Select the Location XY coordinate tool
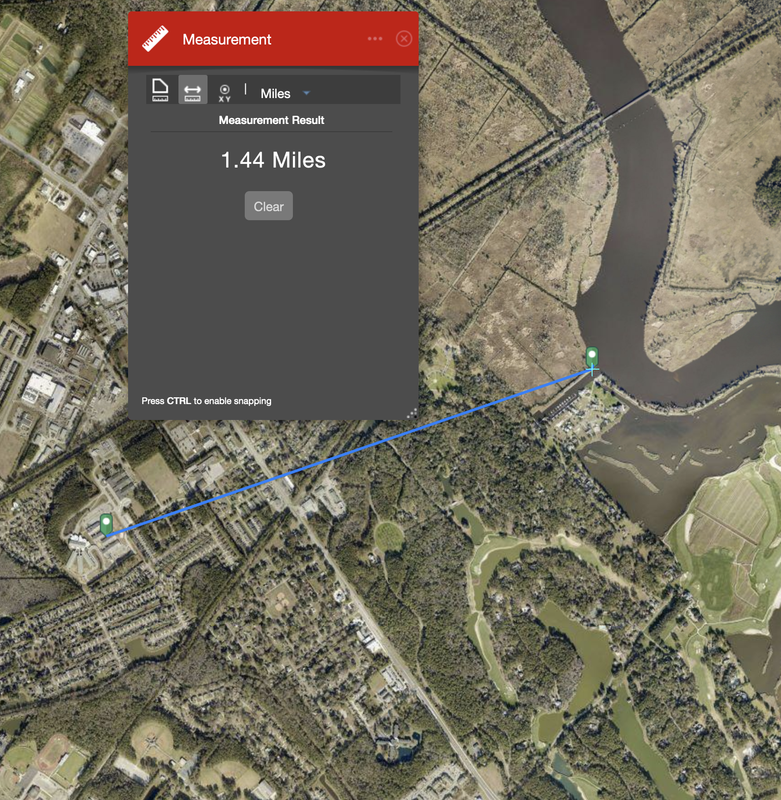781x800 pixels. tap(224, 93)
